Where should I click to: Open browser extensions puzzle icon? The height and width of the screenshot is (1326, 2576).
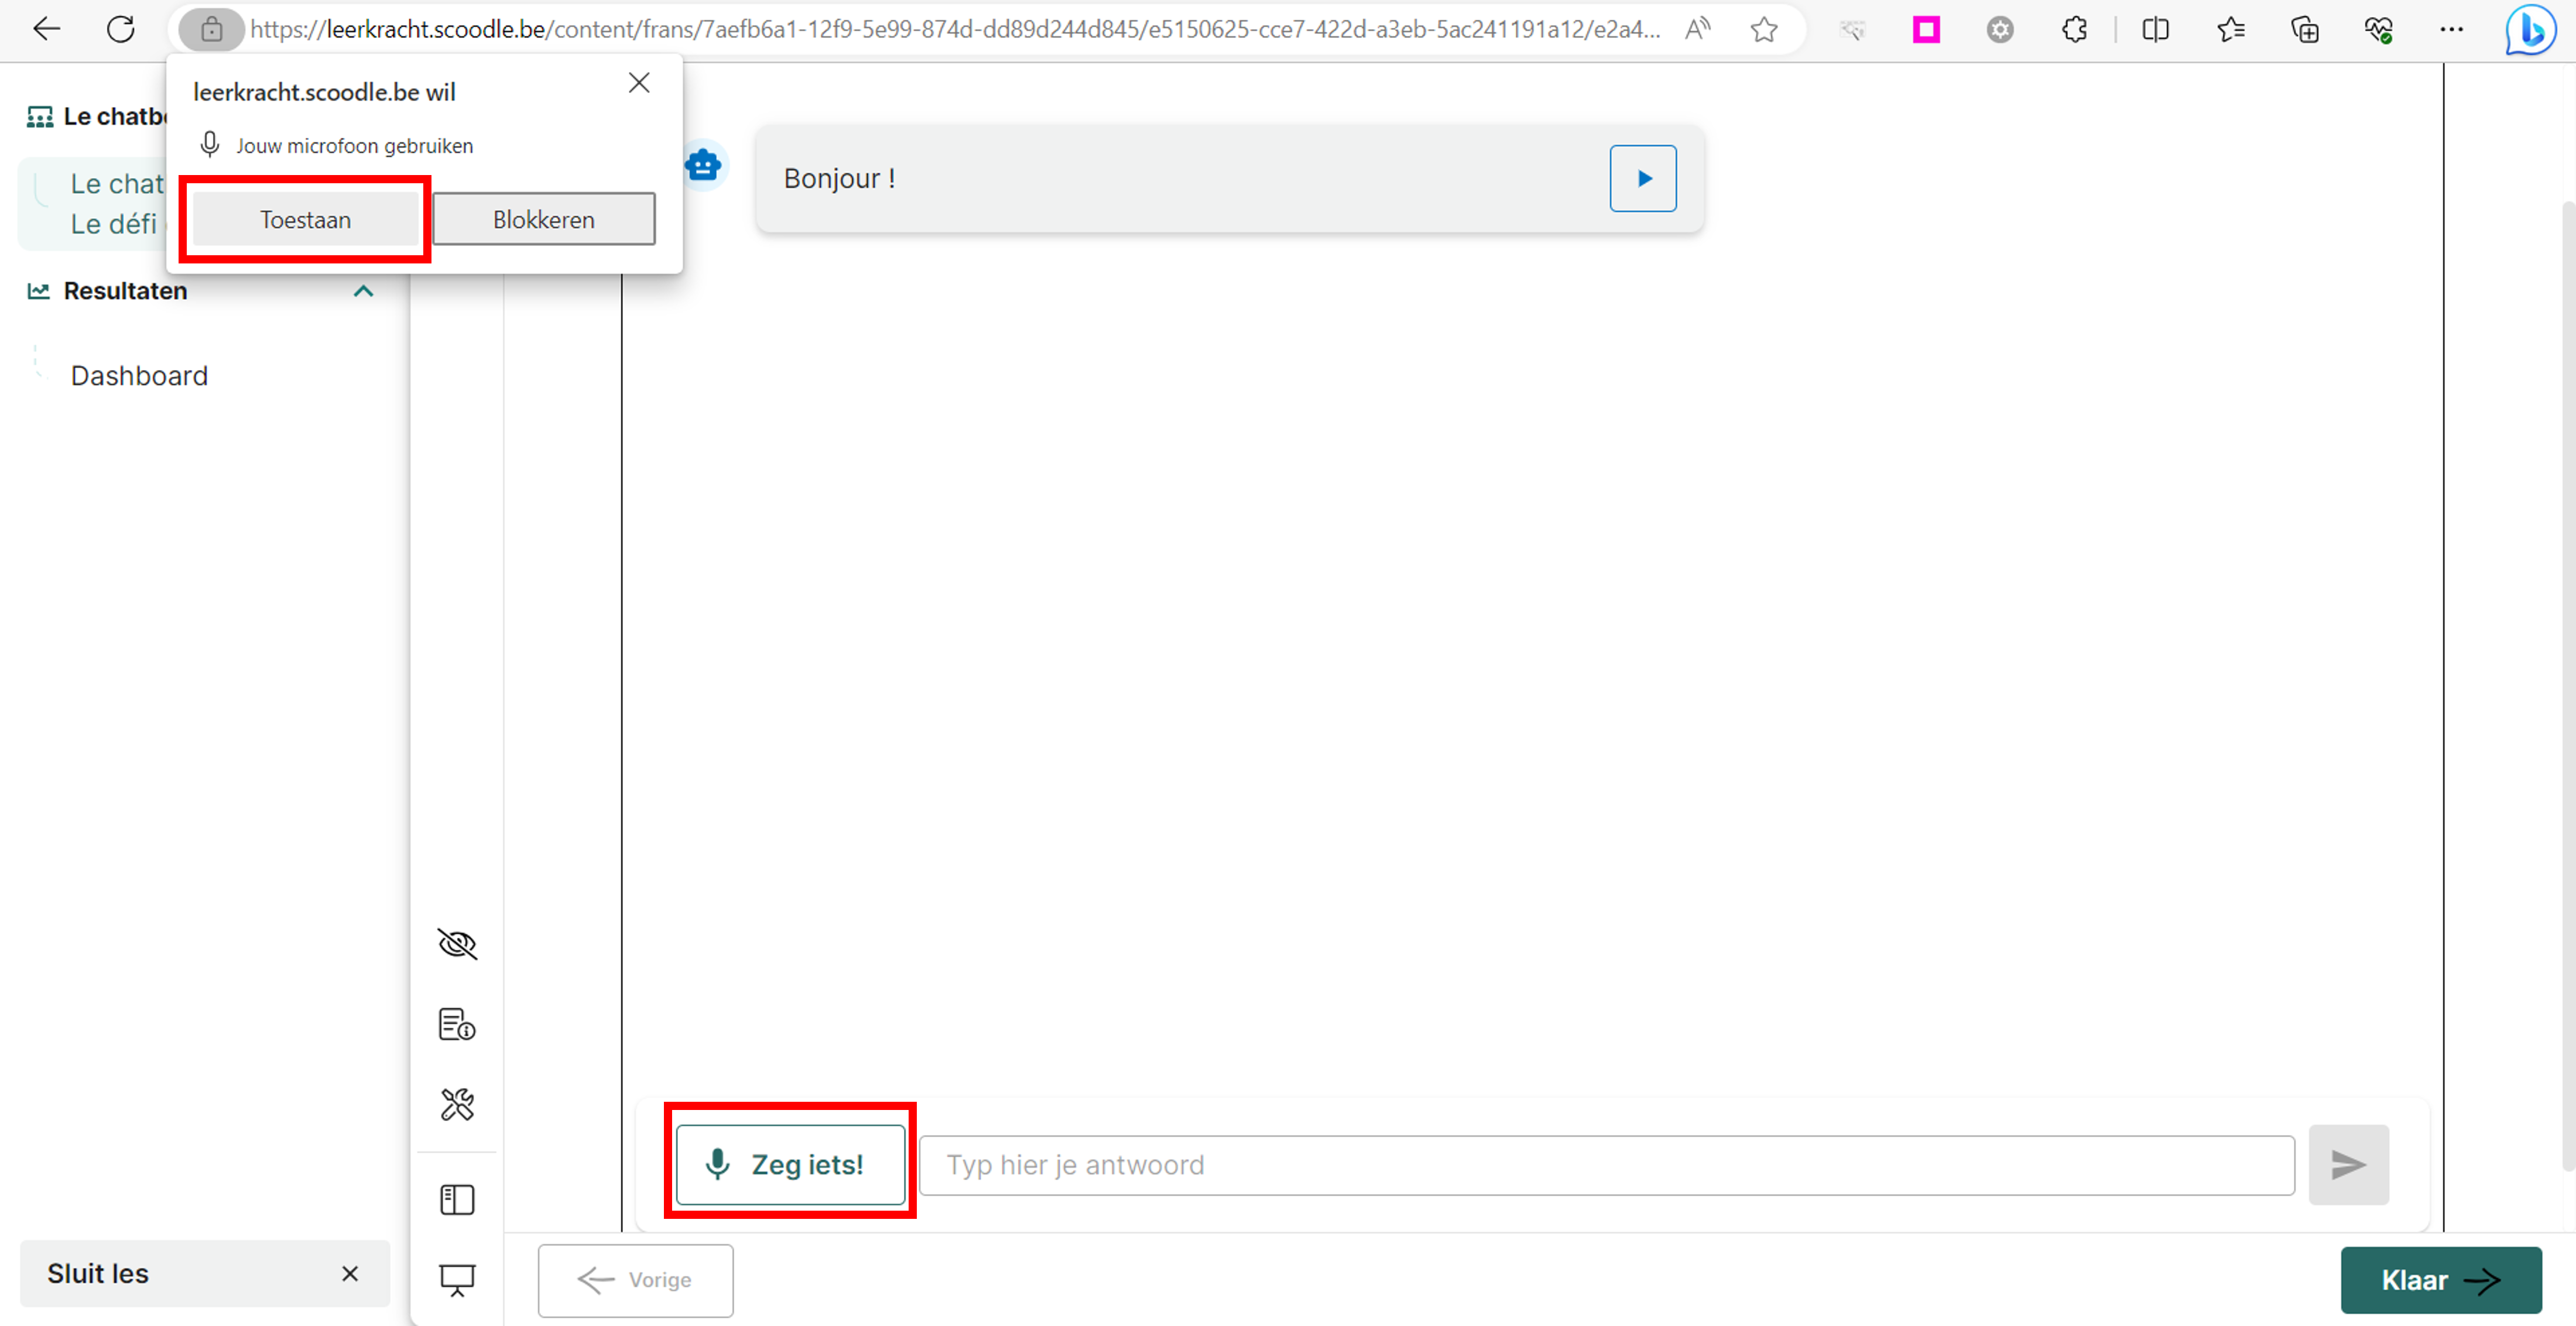(2074, 30)
